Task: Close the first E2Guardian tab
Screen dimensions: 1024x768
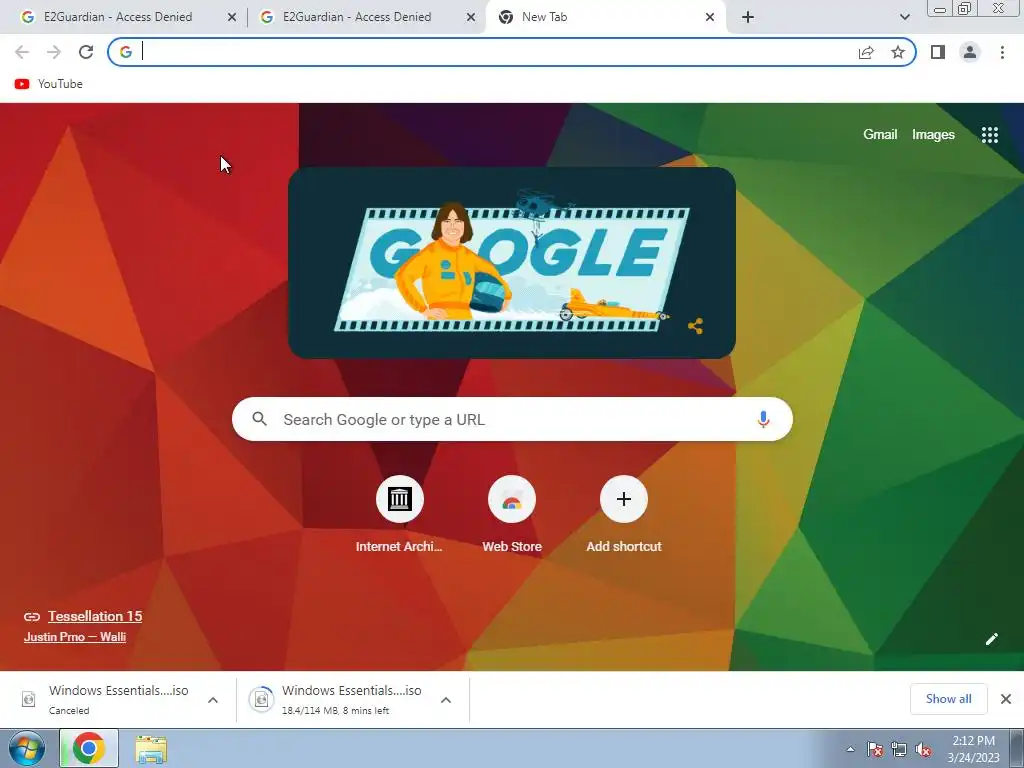Action: click(x=232, y=18)
